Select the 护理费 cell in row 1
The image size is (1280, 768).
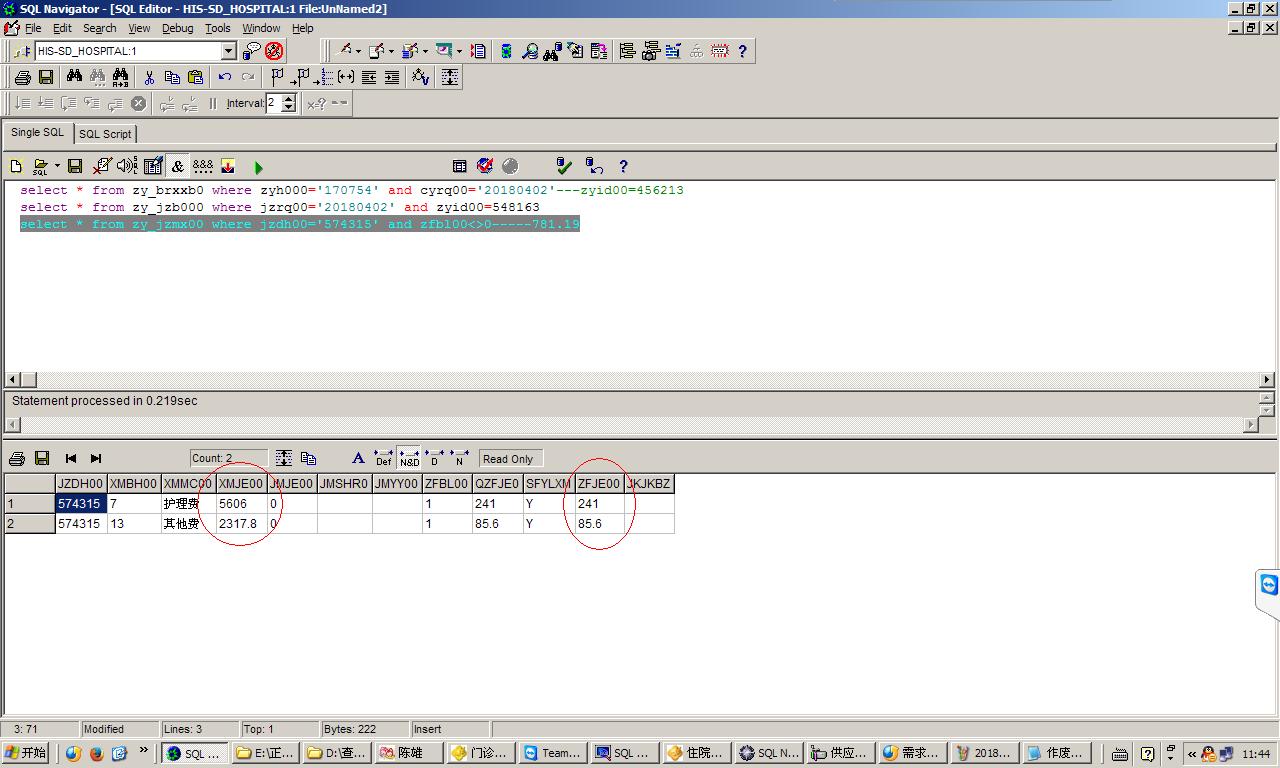pyautogui.click(x=188, y=504)
